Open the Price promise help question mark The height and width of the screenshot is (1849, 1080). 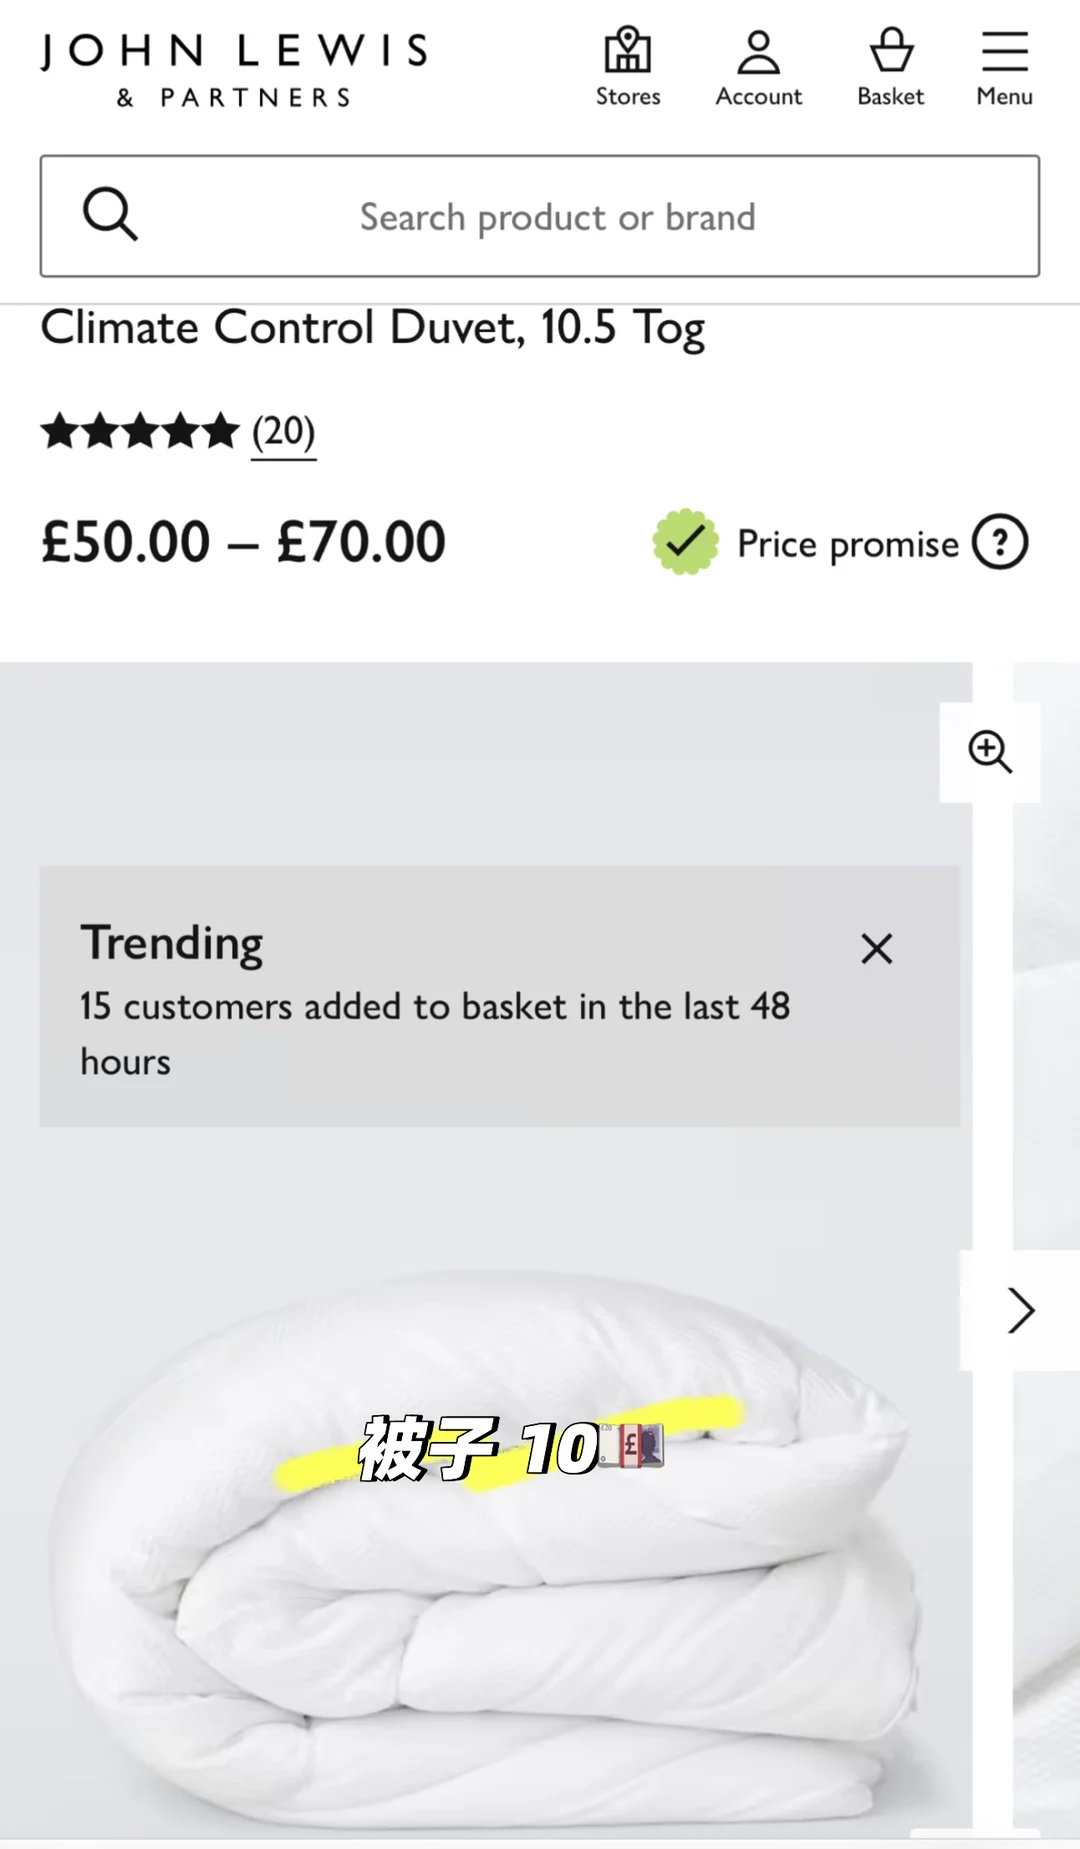1000,542
